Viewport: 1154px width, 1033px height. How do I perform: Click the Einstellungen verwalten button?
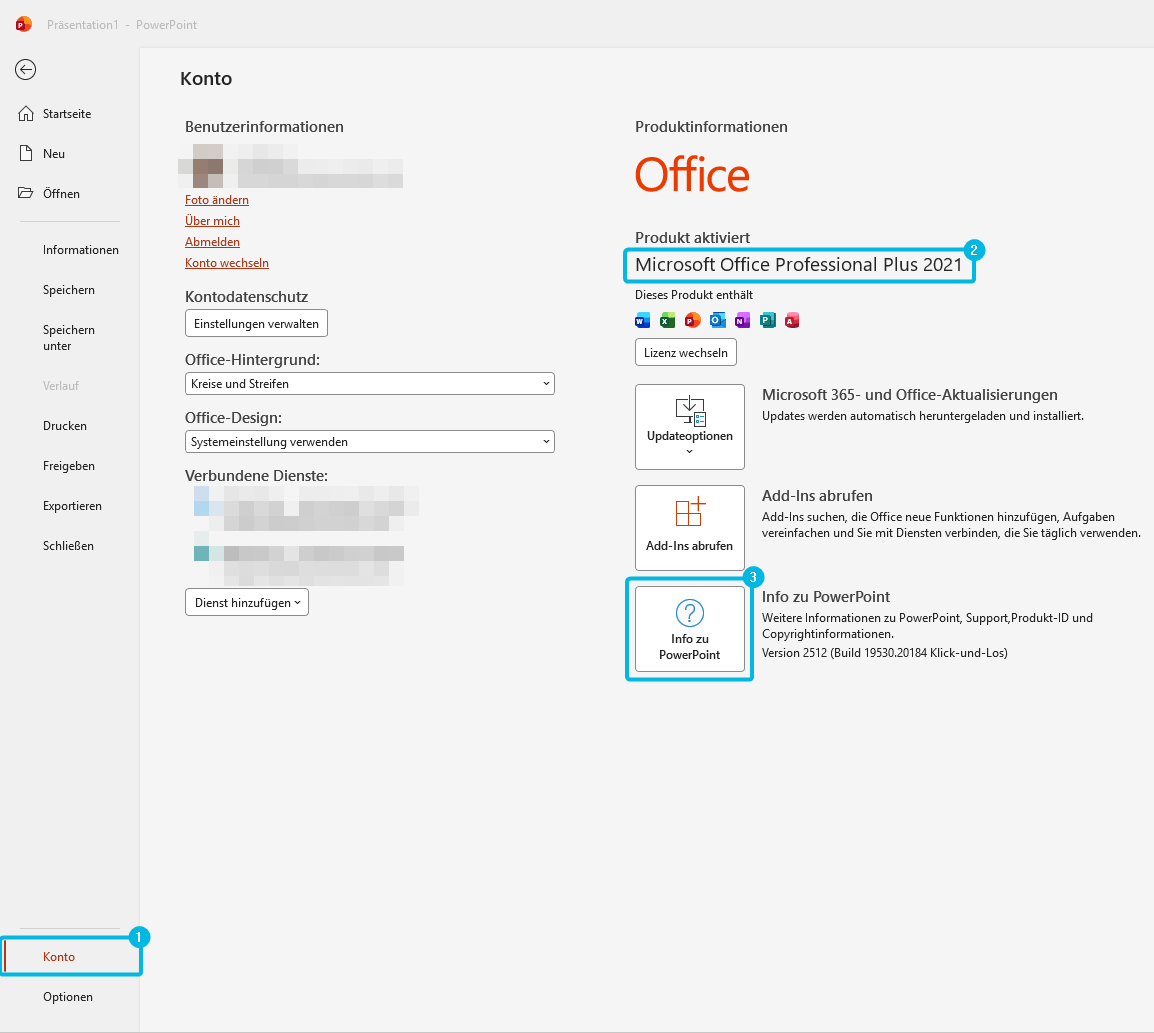(256, 323)
